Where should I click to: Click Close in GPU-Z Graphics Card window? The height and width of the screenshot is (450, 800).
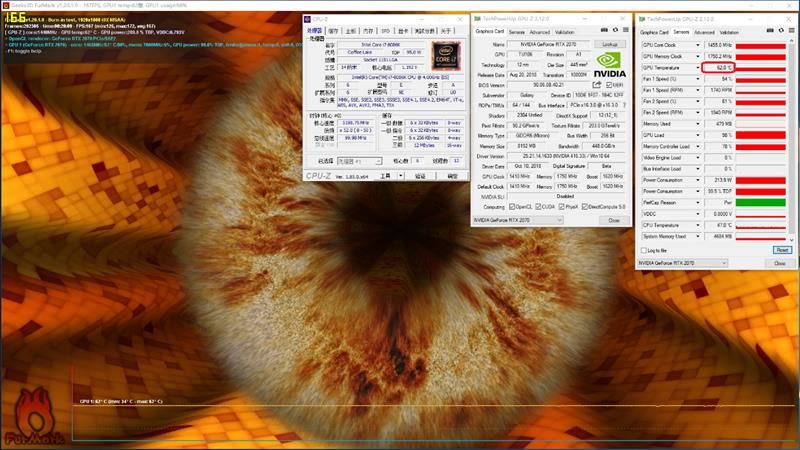coord(614,220)
